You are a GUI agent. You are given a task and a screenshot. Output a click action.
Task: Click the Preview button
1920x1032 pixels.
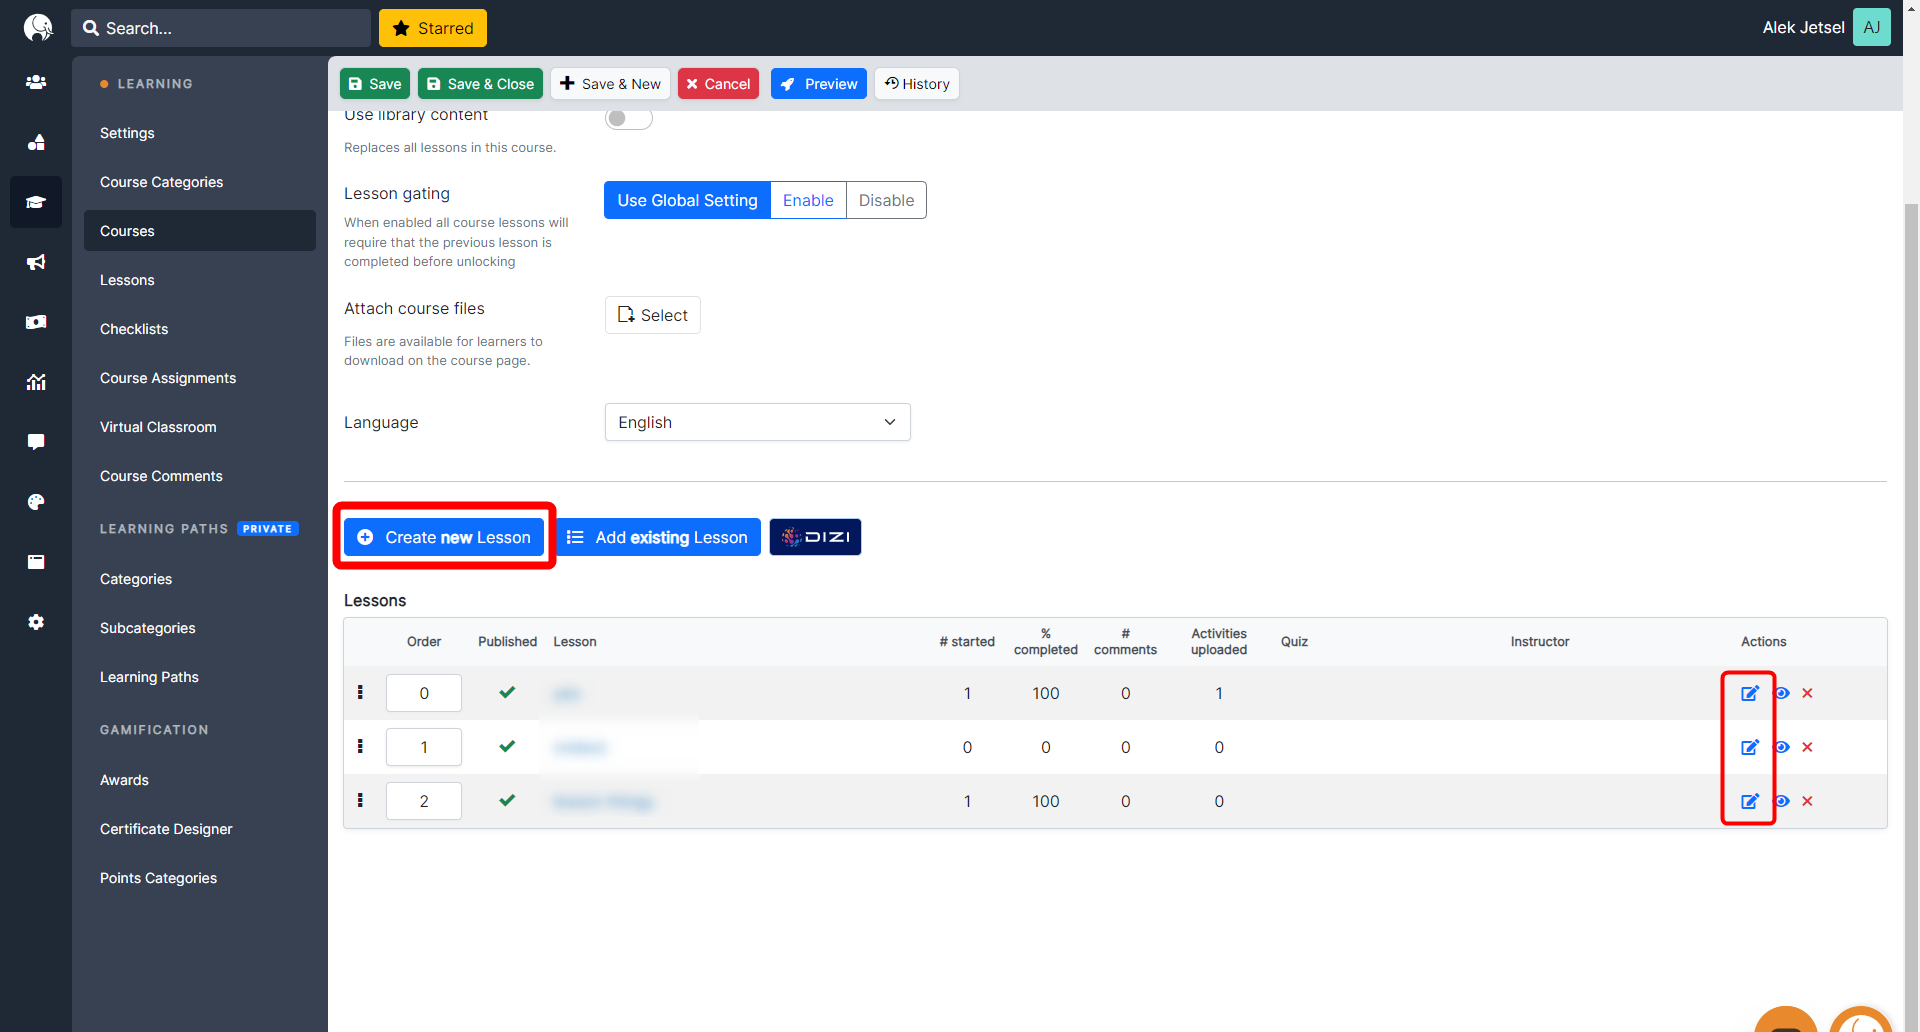click(x=819, y=84)
